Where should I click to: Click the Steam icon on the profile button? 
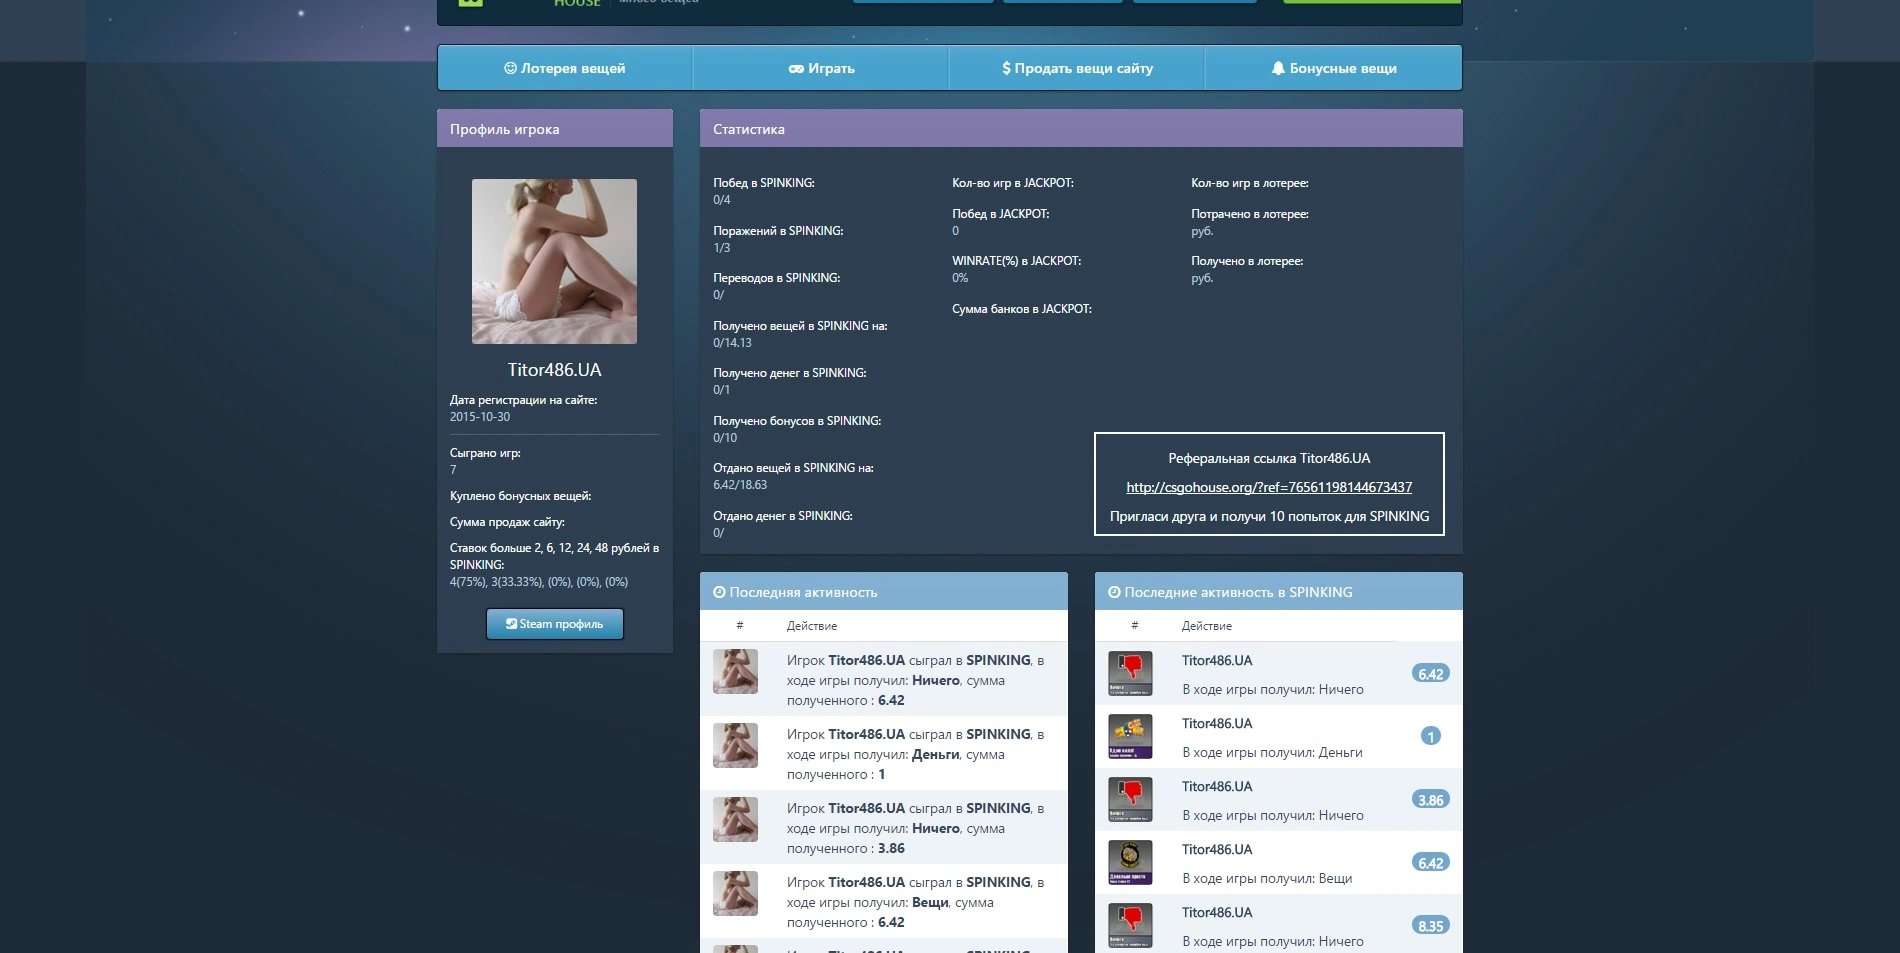[511, 624]
